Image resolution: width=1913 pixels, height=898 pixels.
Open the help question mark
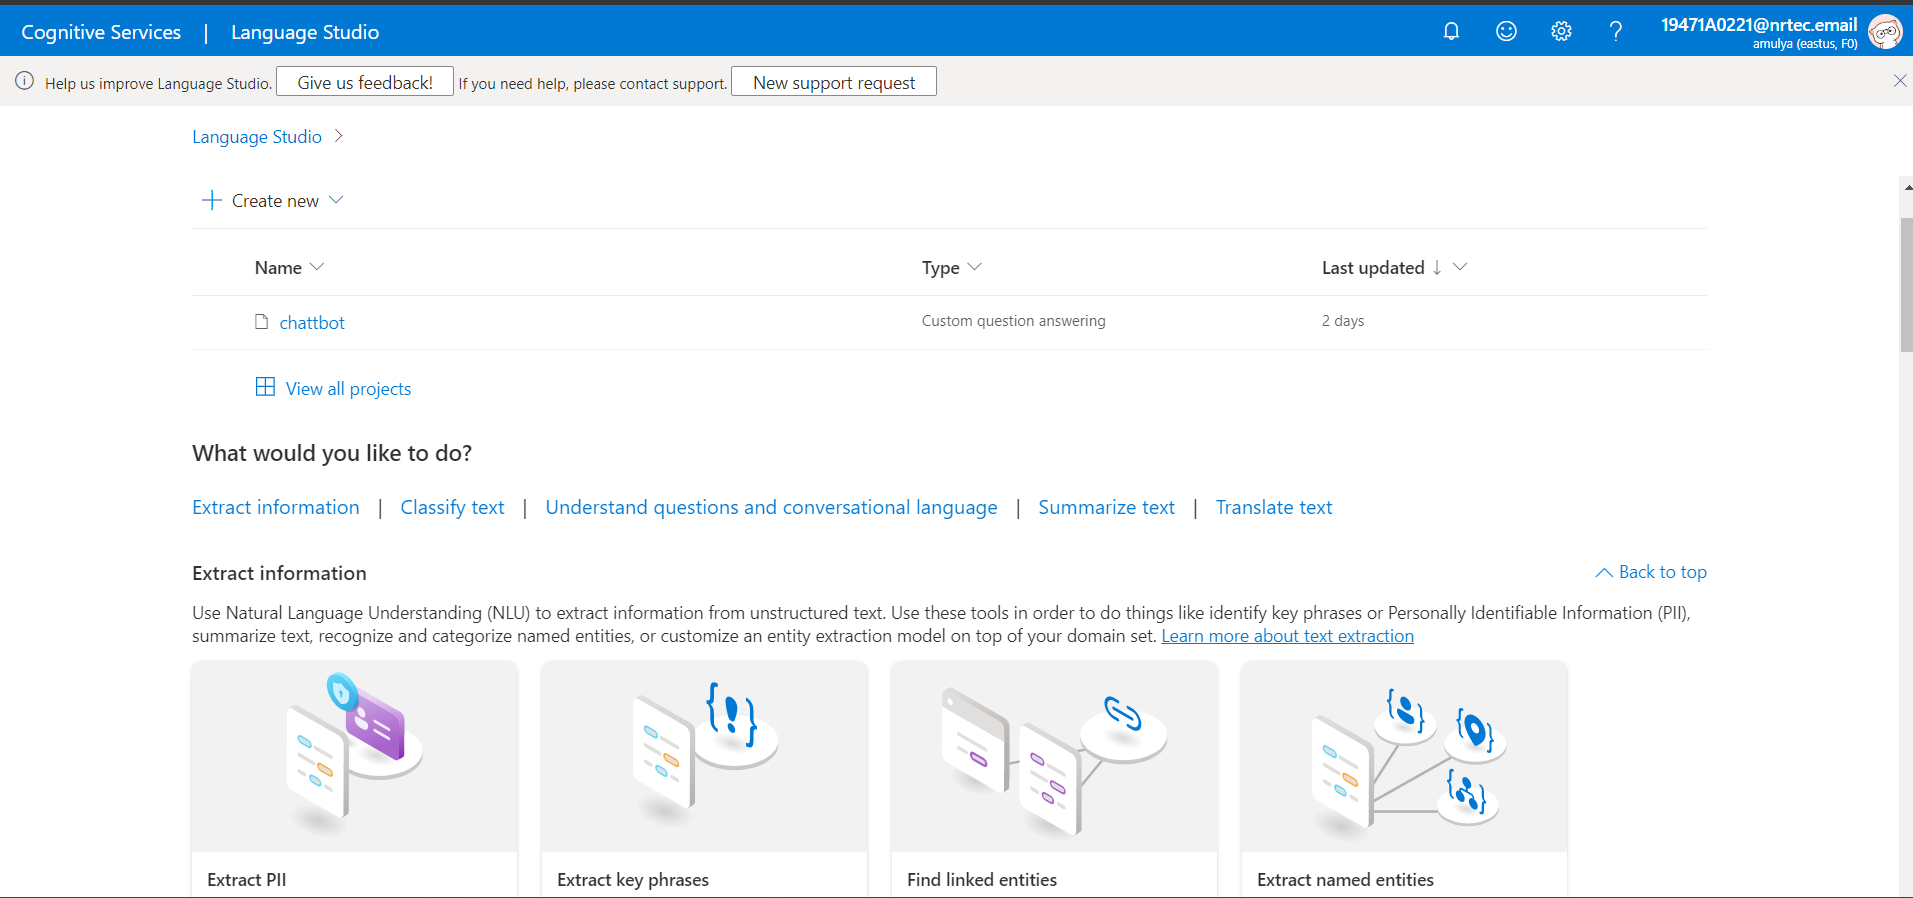[x=1616, y=31]
